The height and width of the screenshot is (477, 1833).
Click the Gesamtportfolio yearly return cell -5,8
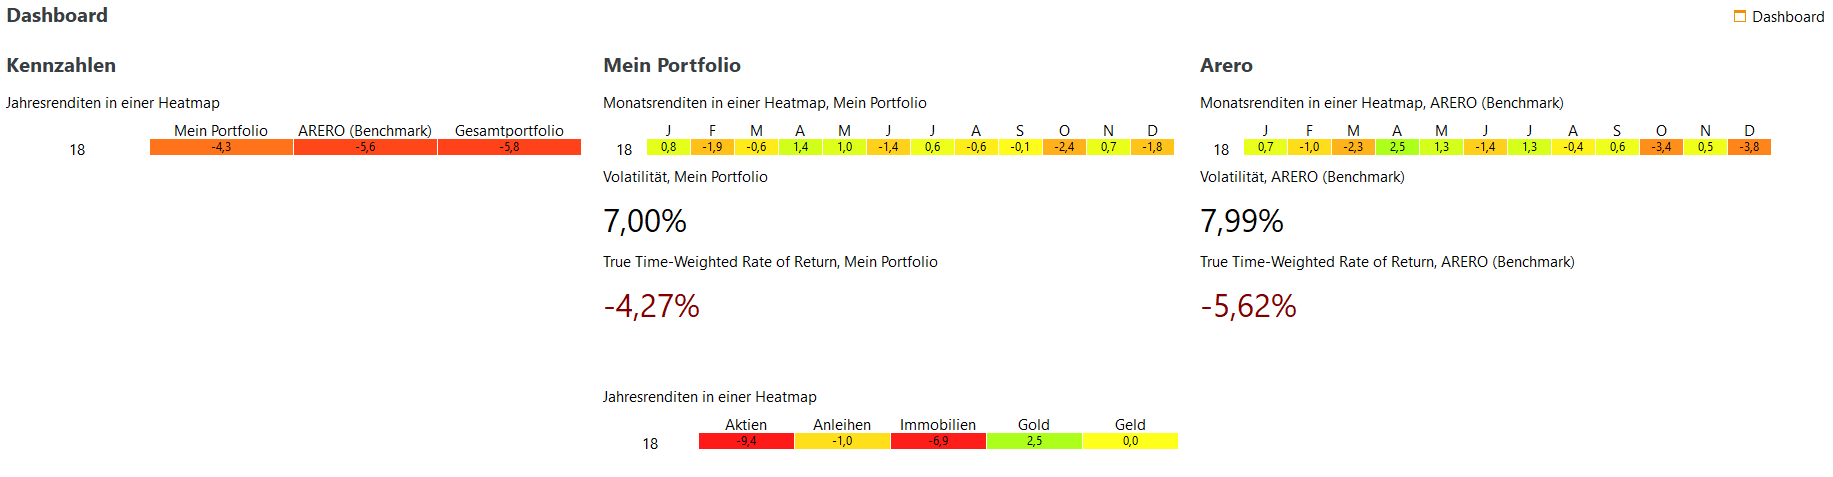pos(509,147)
